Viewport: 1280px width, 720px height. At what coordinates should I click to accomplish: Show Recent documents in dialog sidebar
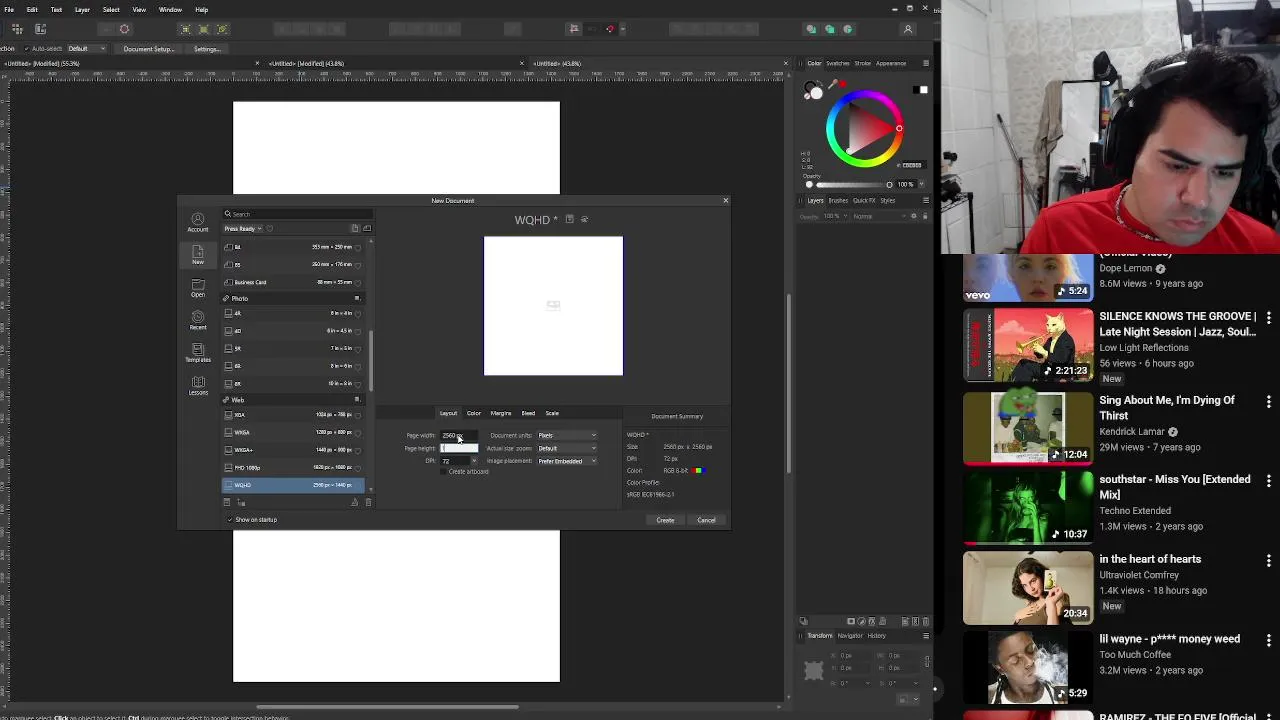[198, 320]
